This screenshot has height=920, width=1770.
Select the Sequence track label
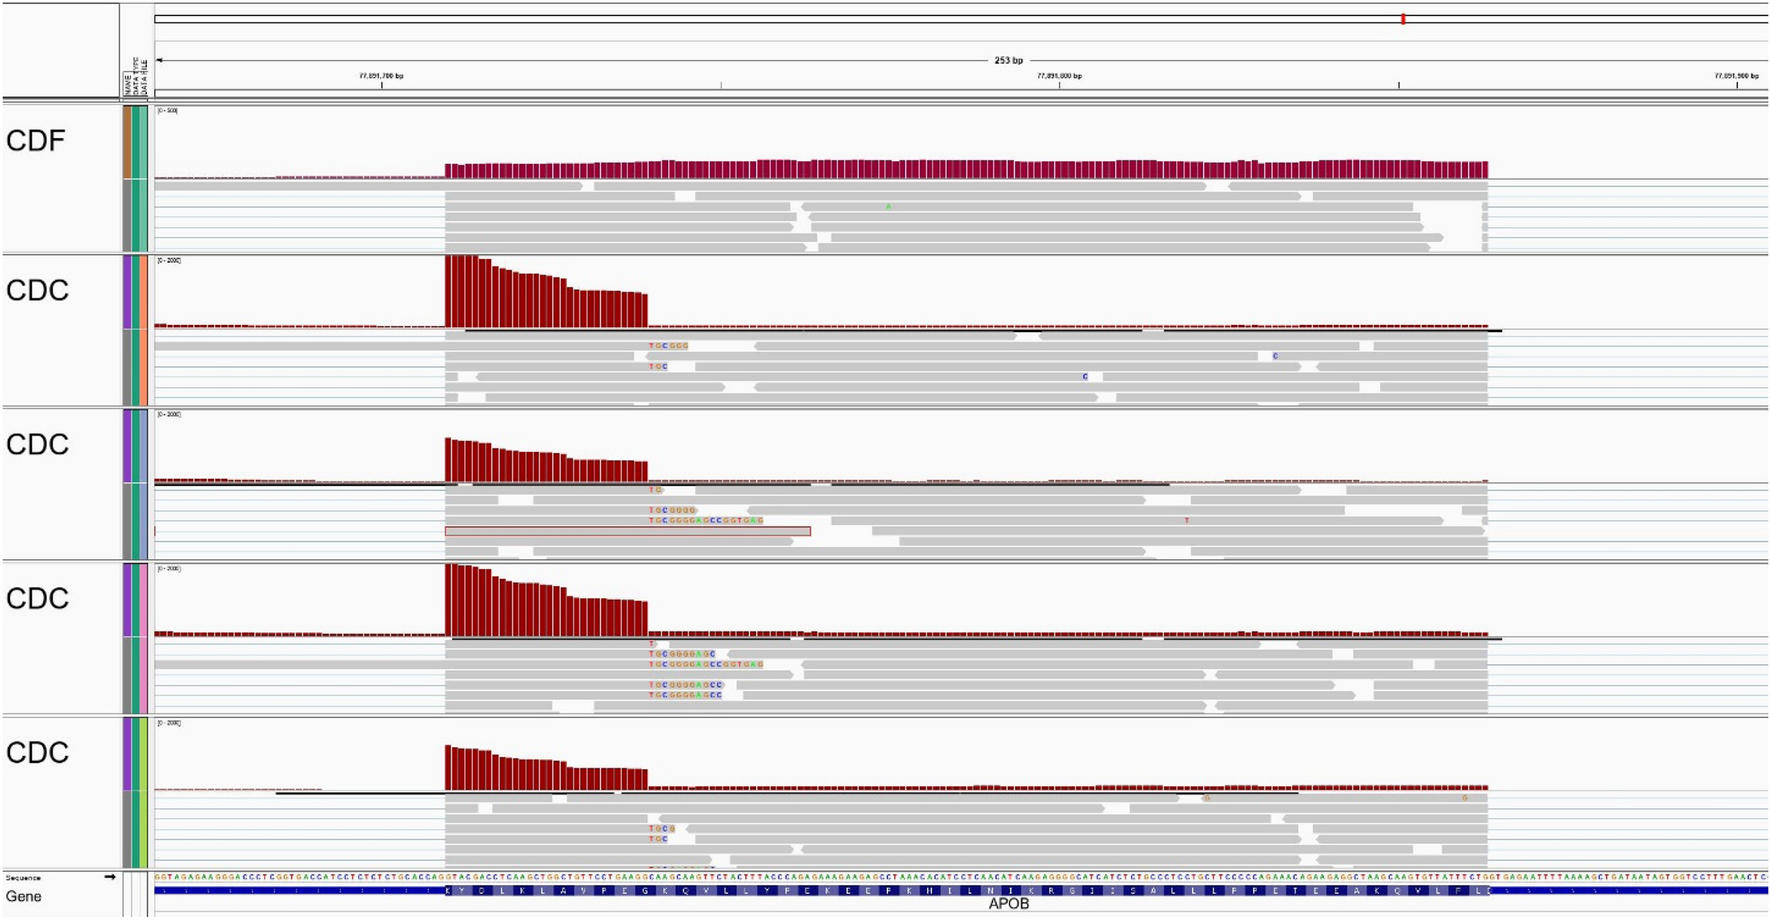pyautogui.click(x=23, y=877)
